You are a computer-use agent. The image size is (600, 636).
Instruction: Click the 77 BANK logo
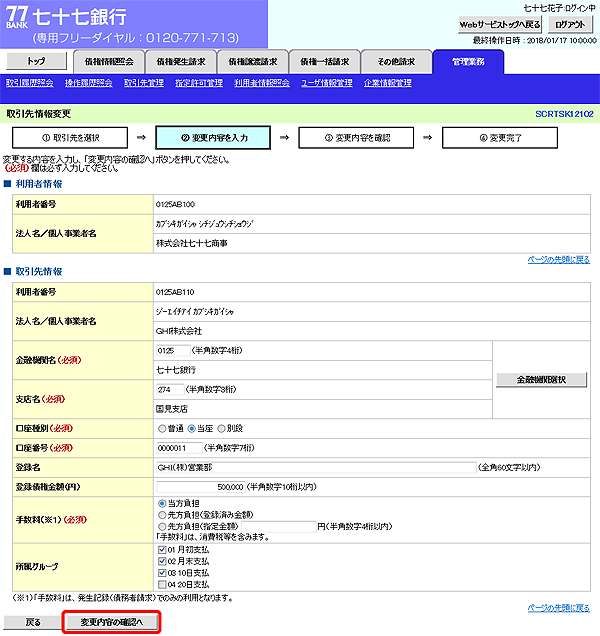17,17
